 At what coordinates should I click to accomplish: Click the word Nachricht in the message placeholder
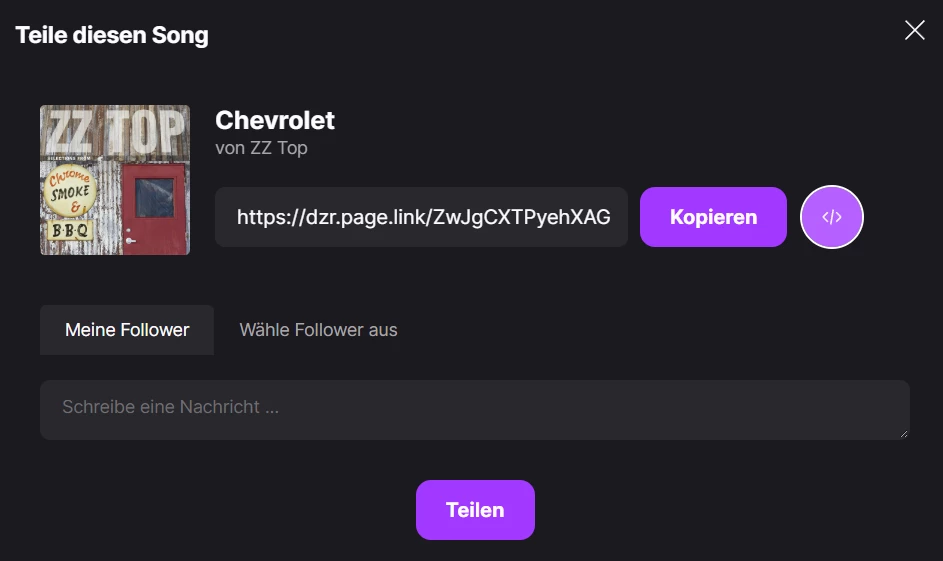click(x=220, y=407)
